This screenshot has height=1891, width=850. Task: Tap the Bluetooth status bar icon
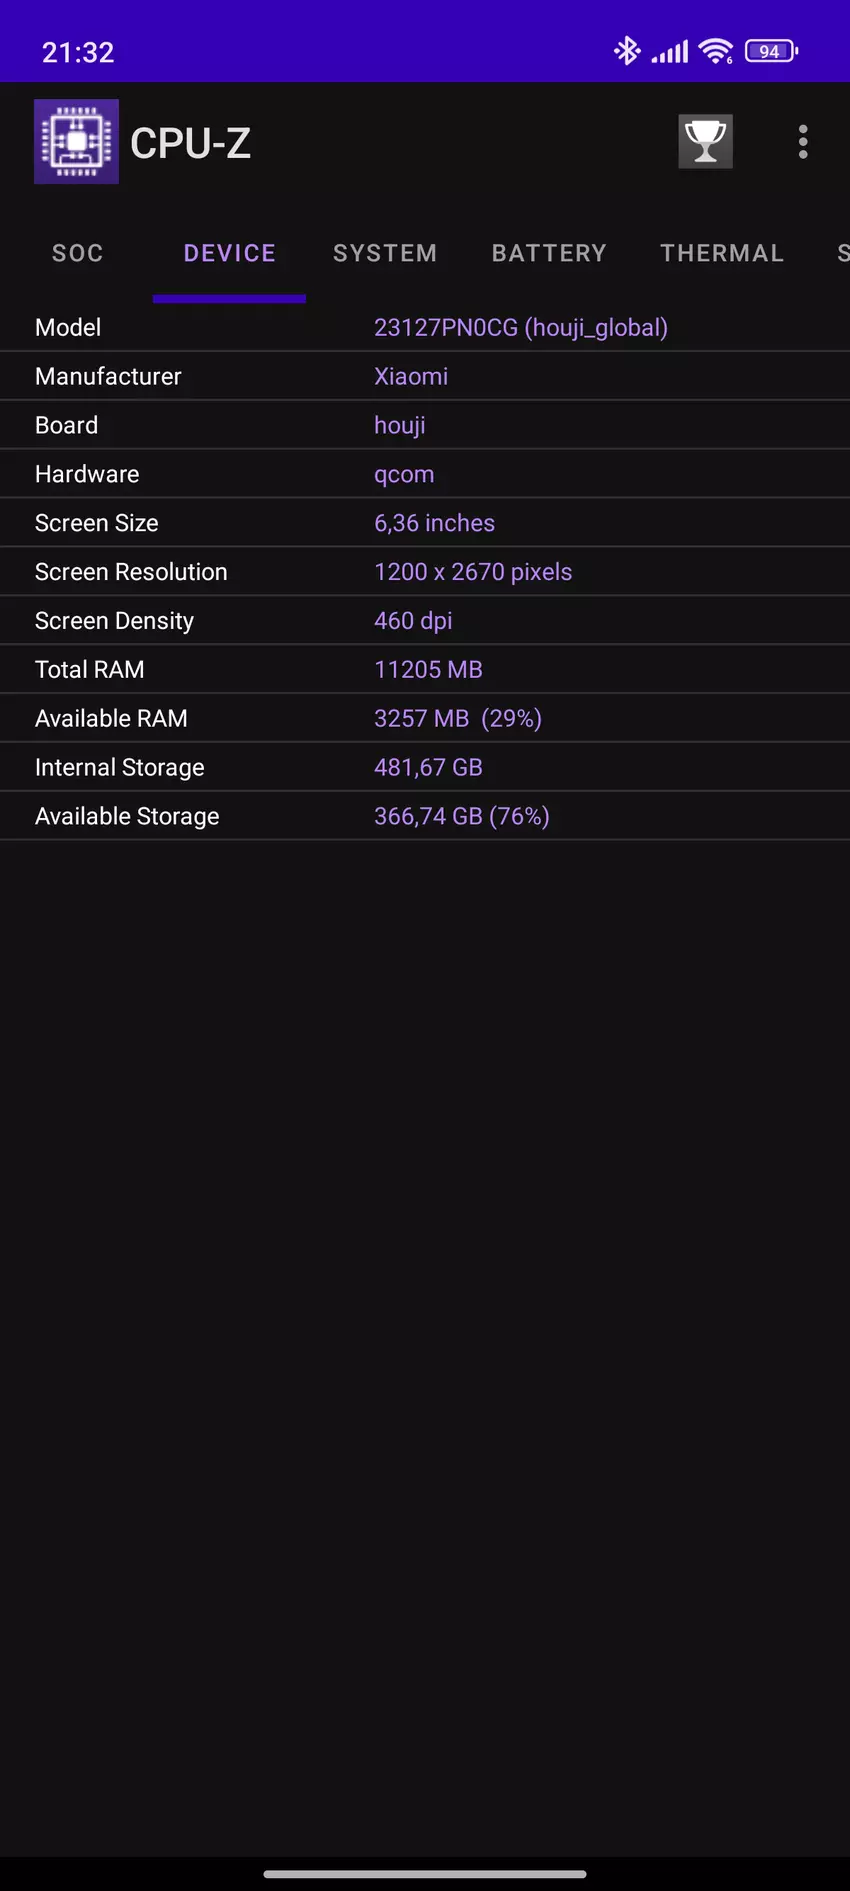coord(627,51)
